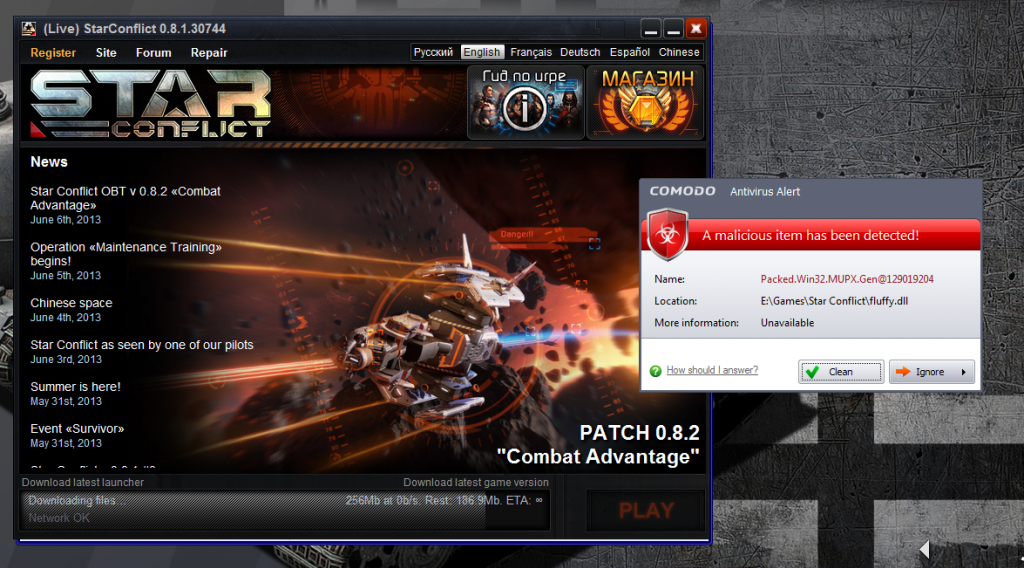Open 'Star Conflict as seen by one of our pilots'
Viewport: 1024px width, 568px height.
[x=142, y=345]
